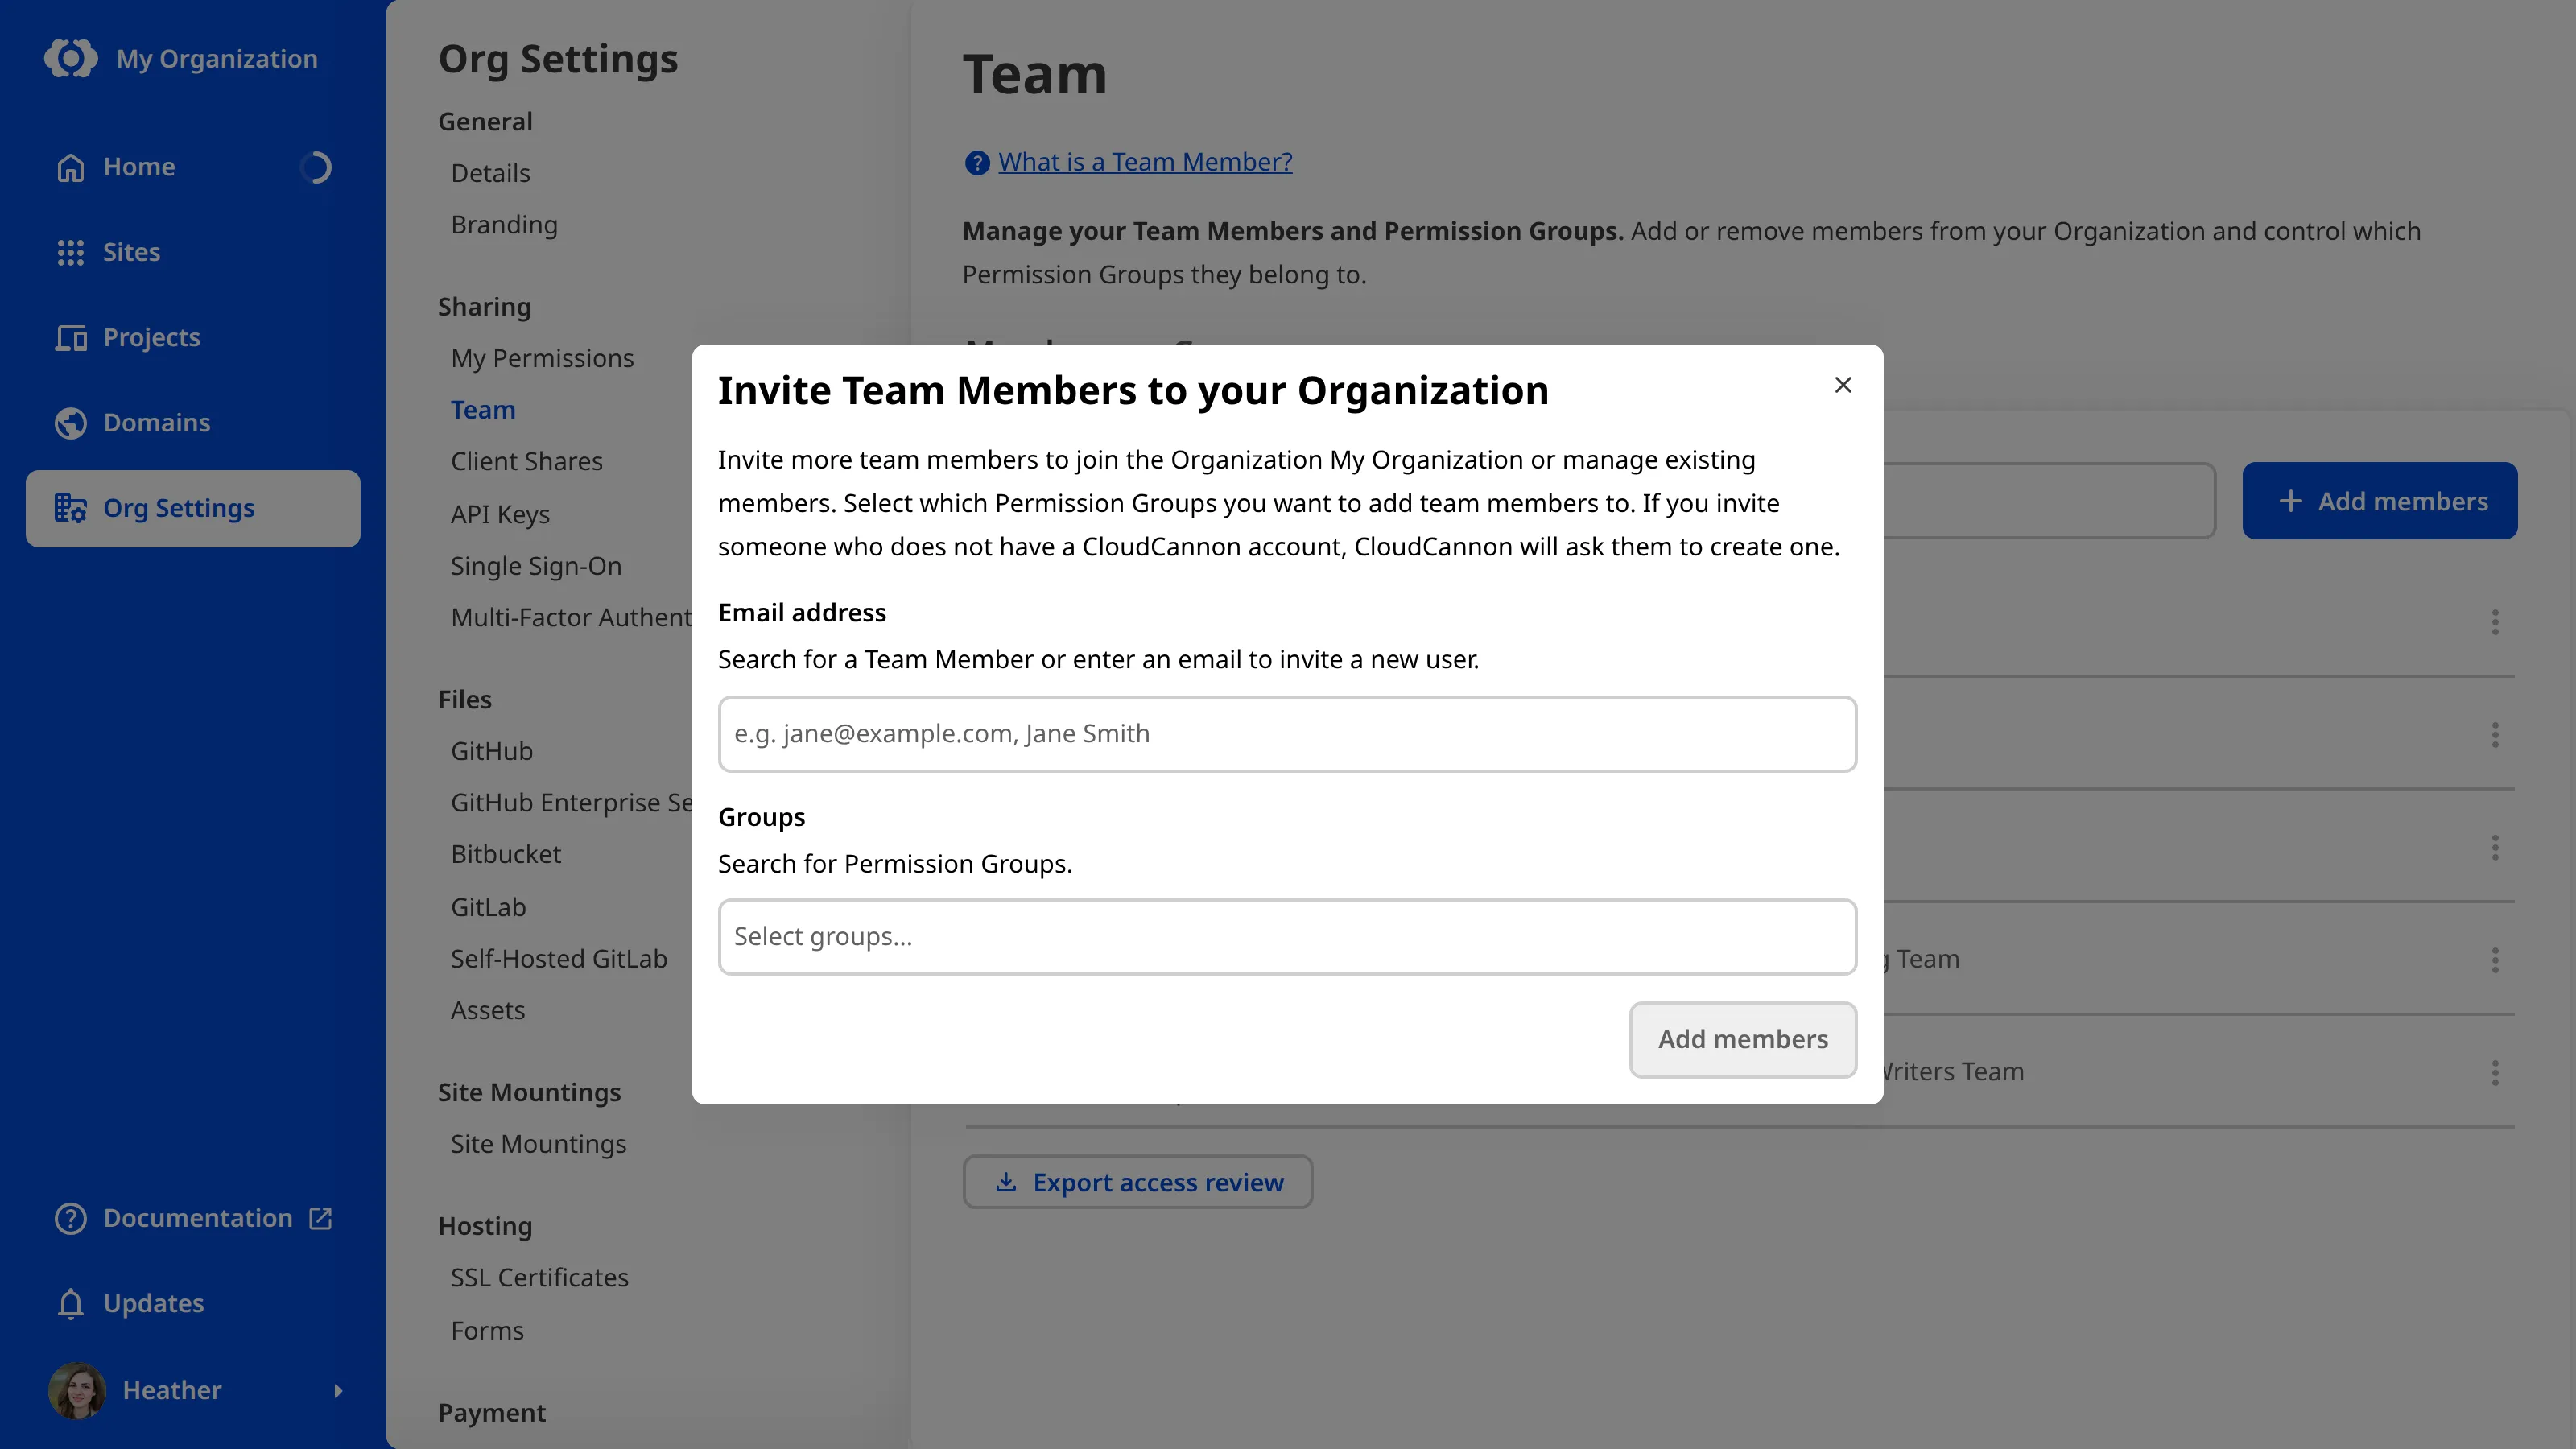This screenshot has height=1449, width=2576.
Task: Open Assets settings page
Action: coord(487,1010)
